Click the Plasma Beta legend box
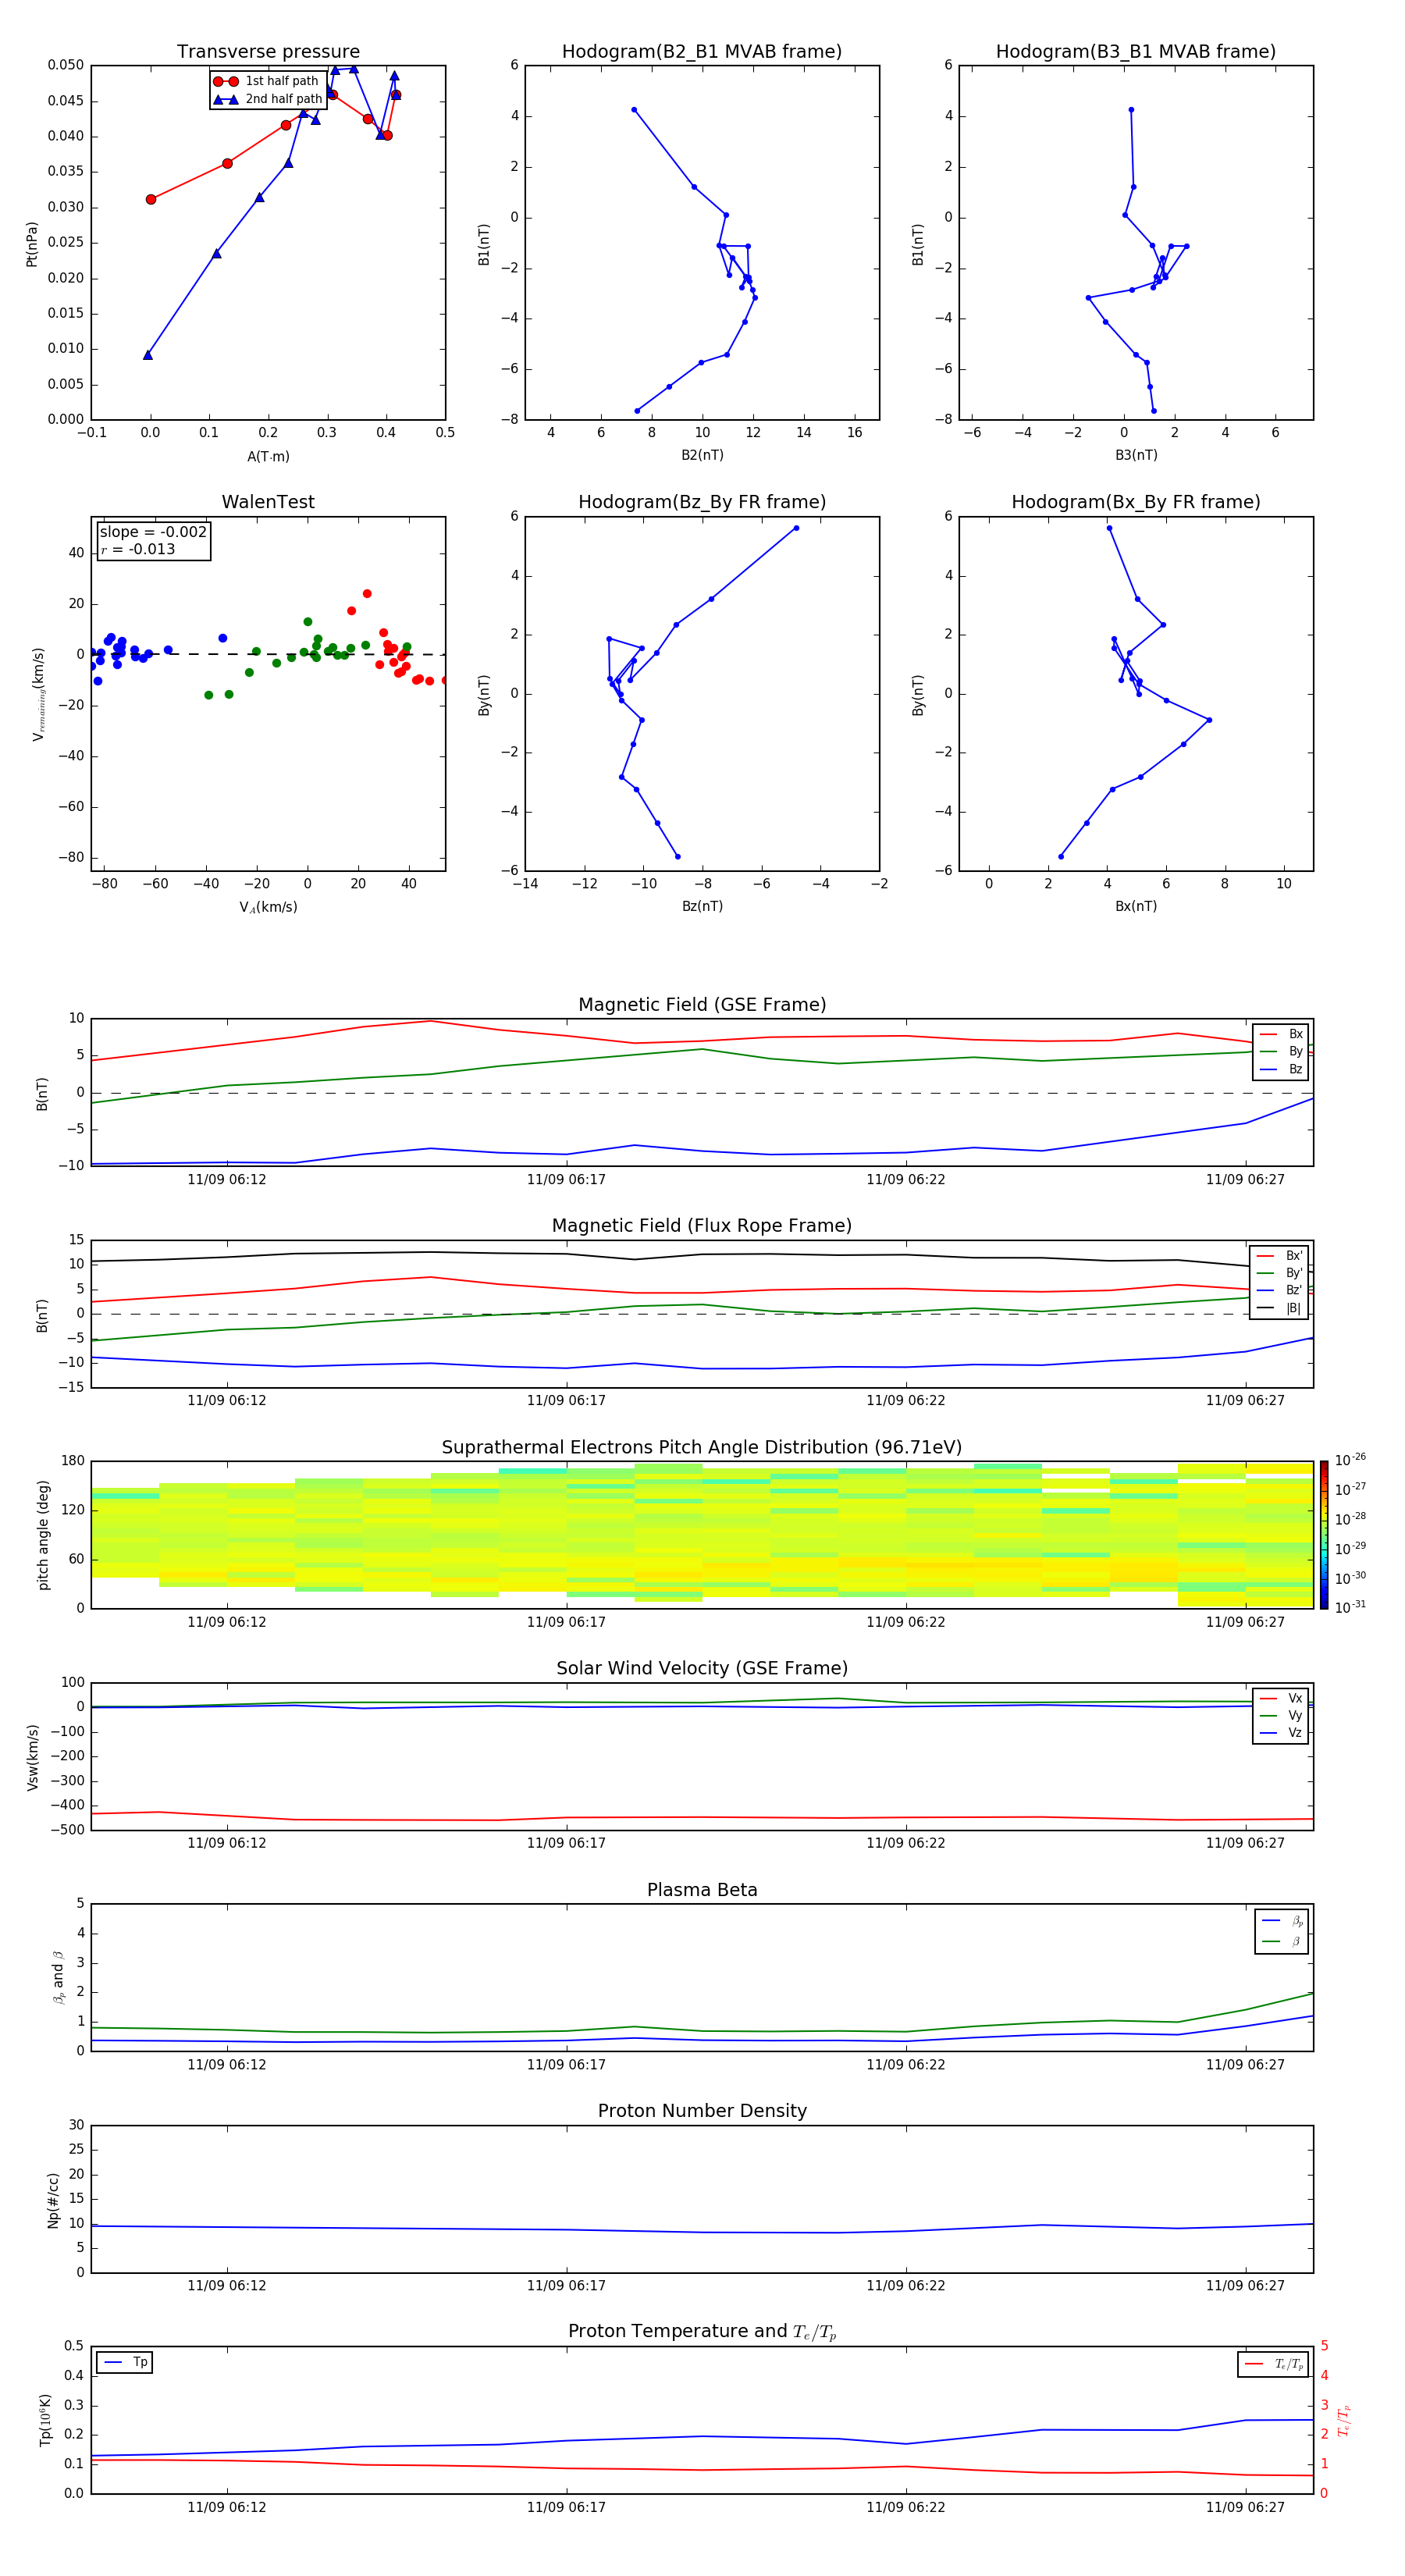The width and height of the screenshot is (1405, 2576). (x=1281, y=1930)
